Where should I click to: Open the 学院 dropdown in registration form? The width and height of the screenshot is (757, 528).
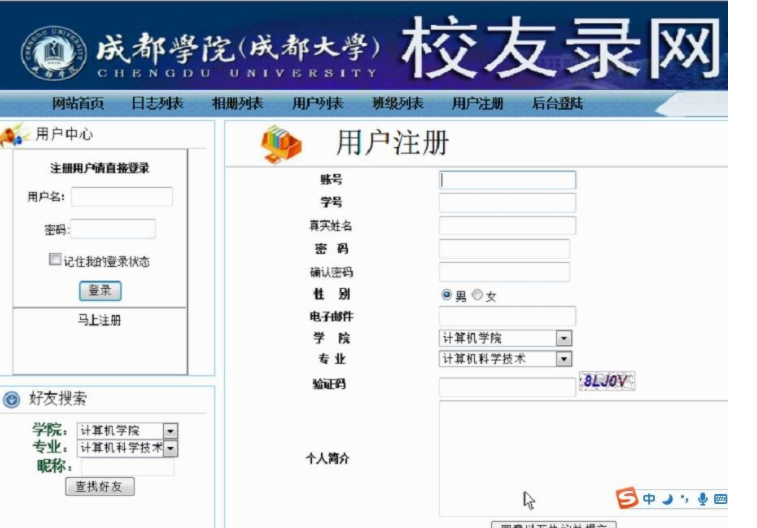(x=505, y=338)
